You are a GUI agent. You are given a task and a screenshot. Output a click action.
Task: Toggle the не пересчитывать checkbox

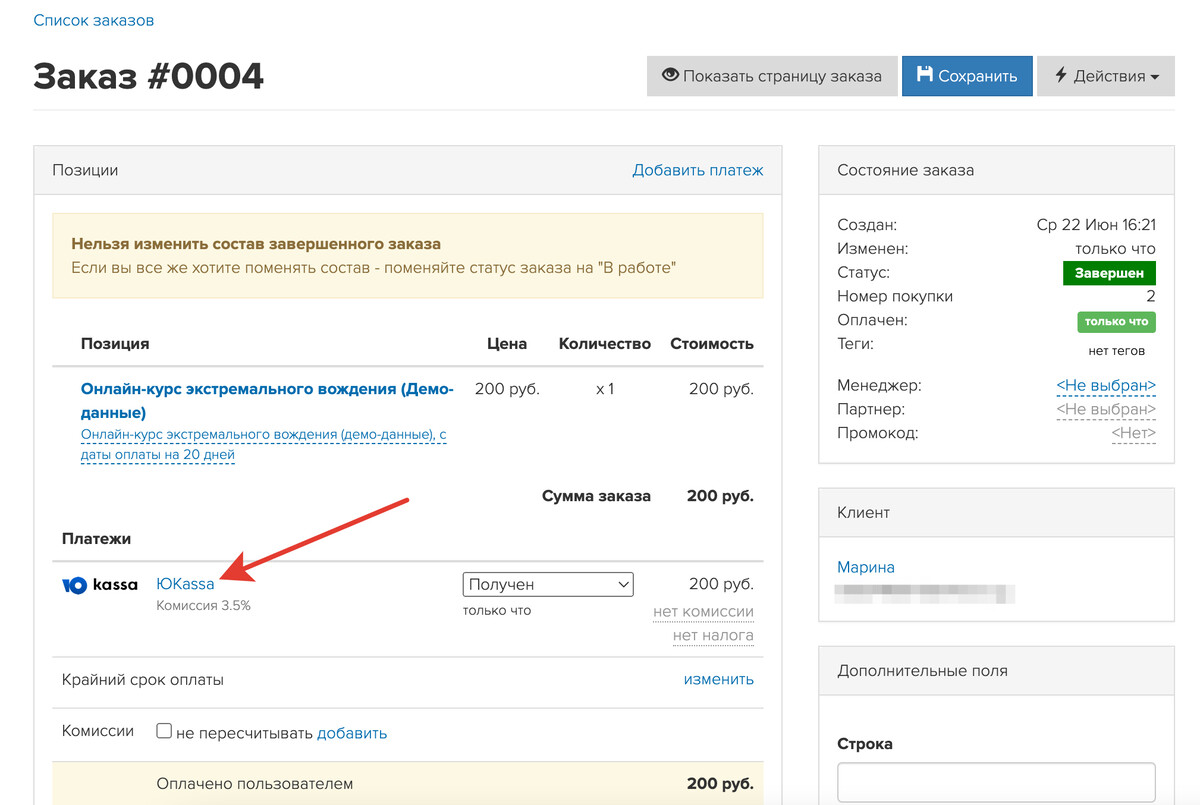(x=164, y=731)
